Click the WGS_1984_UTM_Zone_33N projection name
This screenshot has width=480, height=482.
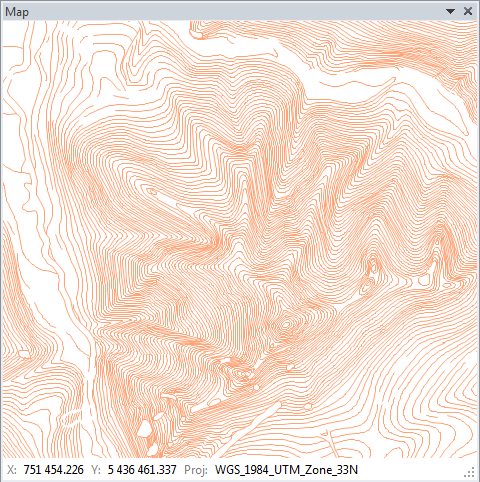pos(286,470)
